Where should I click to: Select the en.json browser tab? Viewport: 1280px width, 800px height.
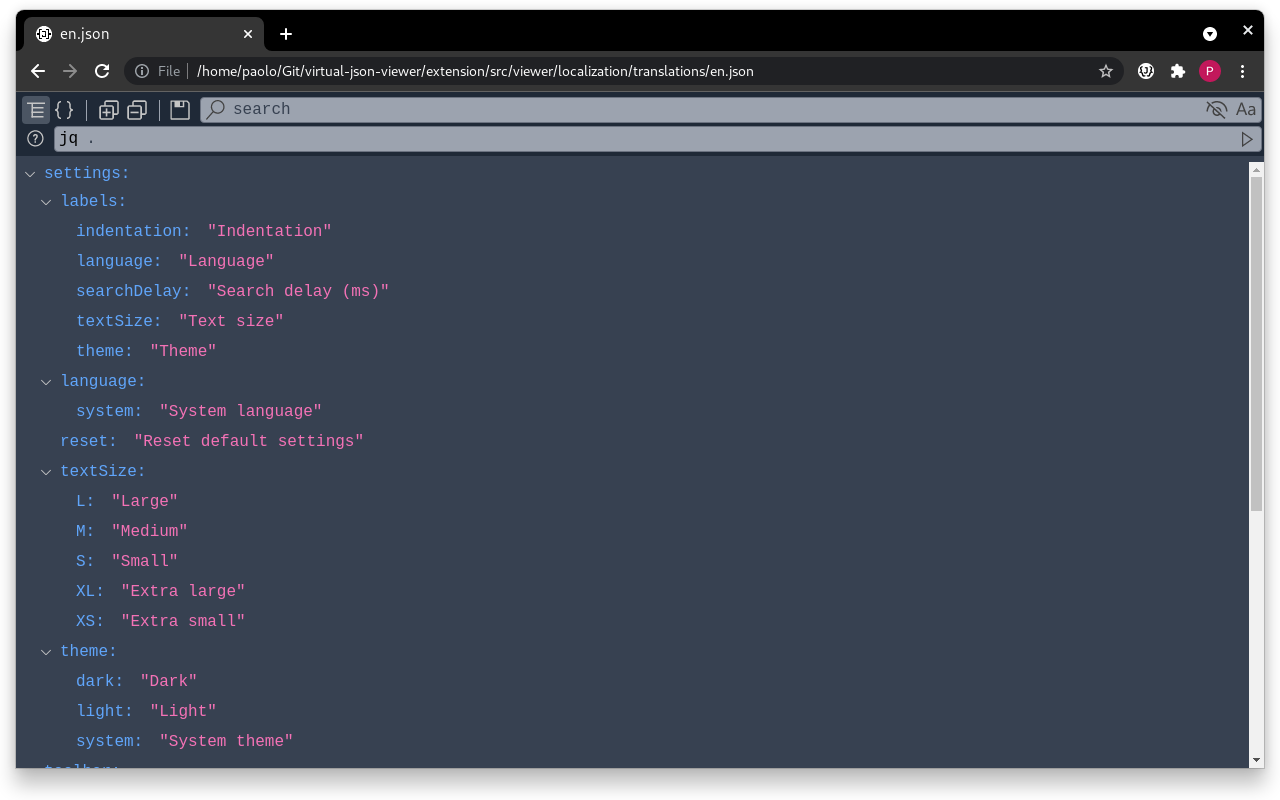[x=140, y=33]
